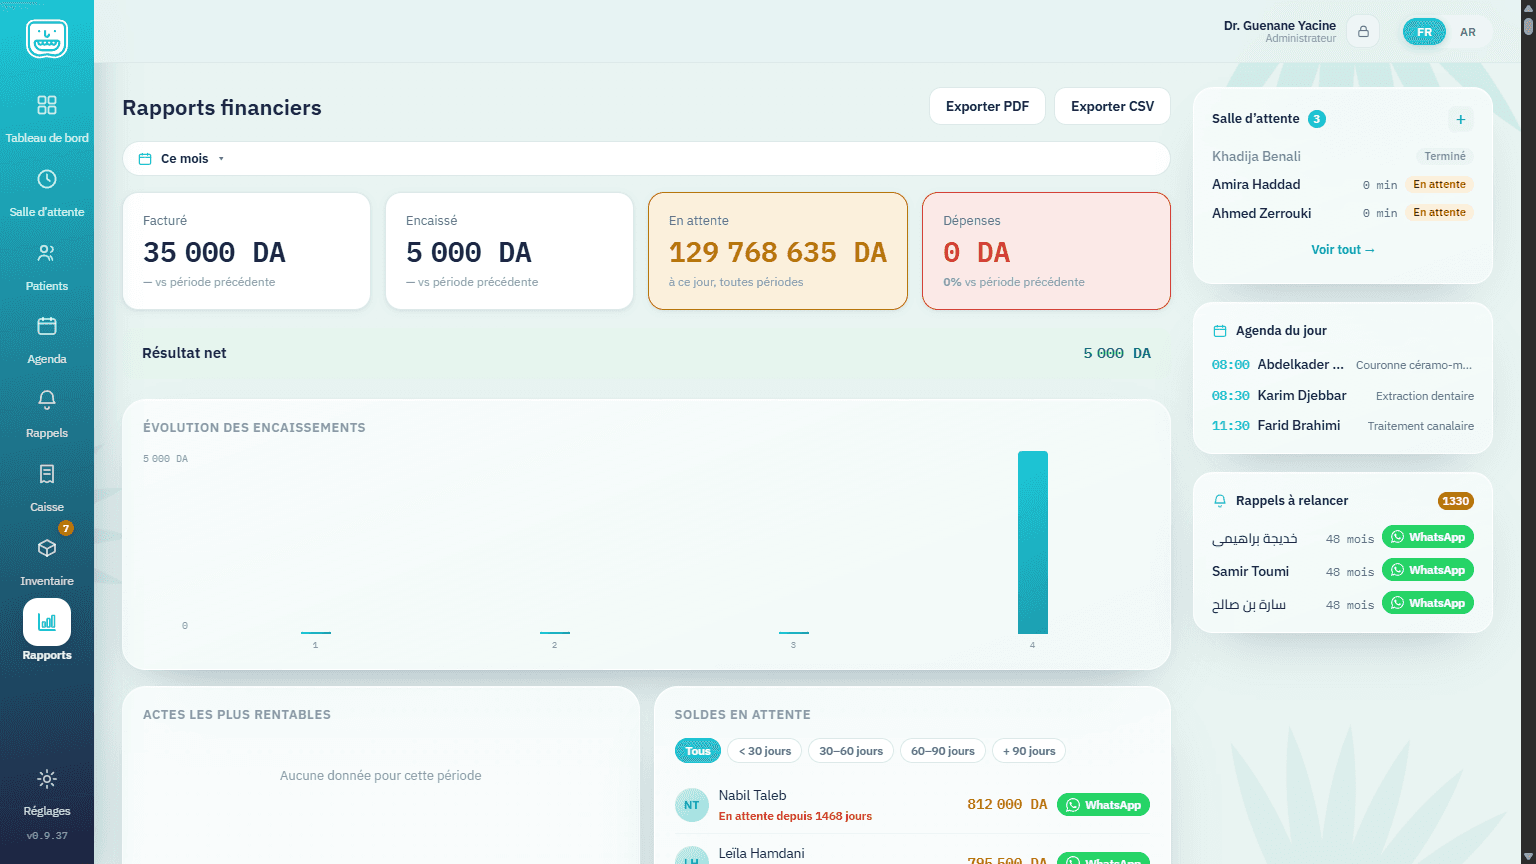Image resolution: width=1536 pixels, height=864 pixels.
Task: Open Farid Brahimi 11:30 appointment
Action: tap(1342, 426)
